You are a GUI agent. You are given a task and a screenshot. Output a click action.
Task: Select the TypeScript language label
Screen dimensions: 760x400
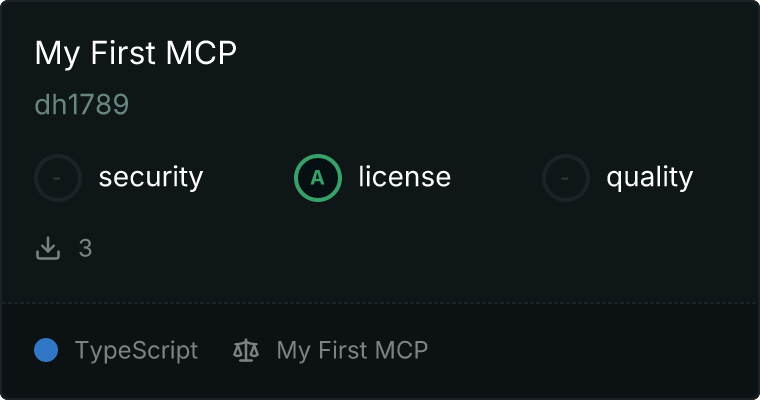(x=136, y=351)
